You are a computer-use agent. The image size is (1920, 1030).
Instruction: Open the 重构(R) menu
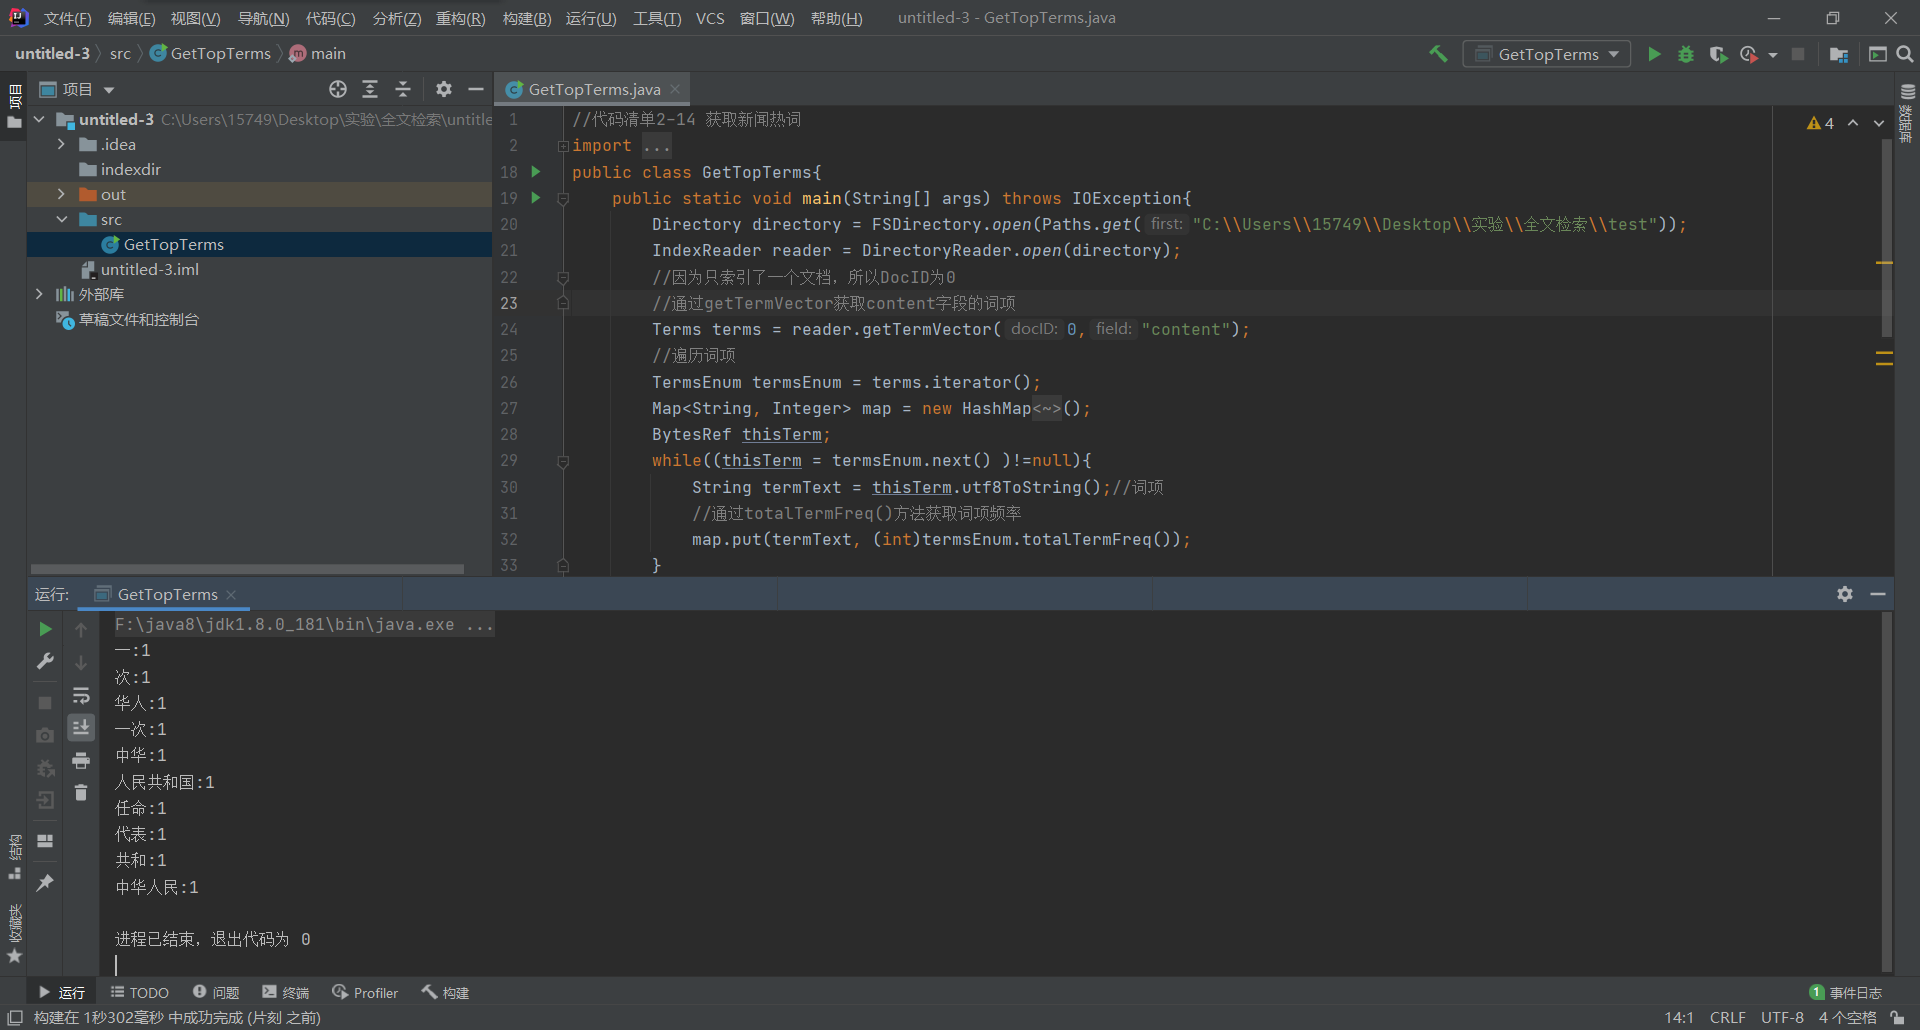pos(460,18)
